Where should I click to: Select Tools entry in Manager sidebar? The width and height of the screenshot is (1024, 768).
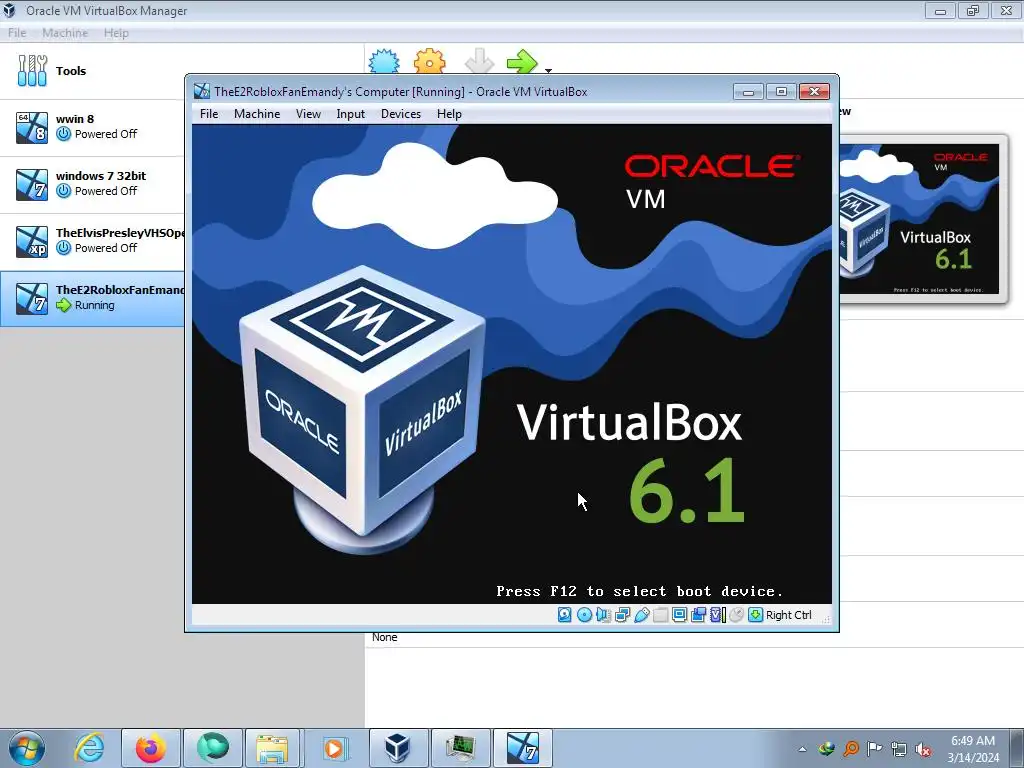coord(91,71)
